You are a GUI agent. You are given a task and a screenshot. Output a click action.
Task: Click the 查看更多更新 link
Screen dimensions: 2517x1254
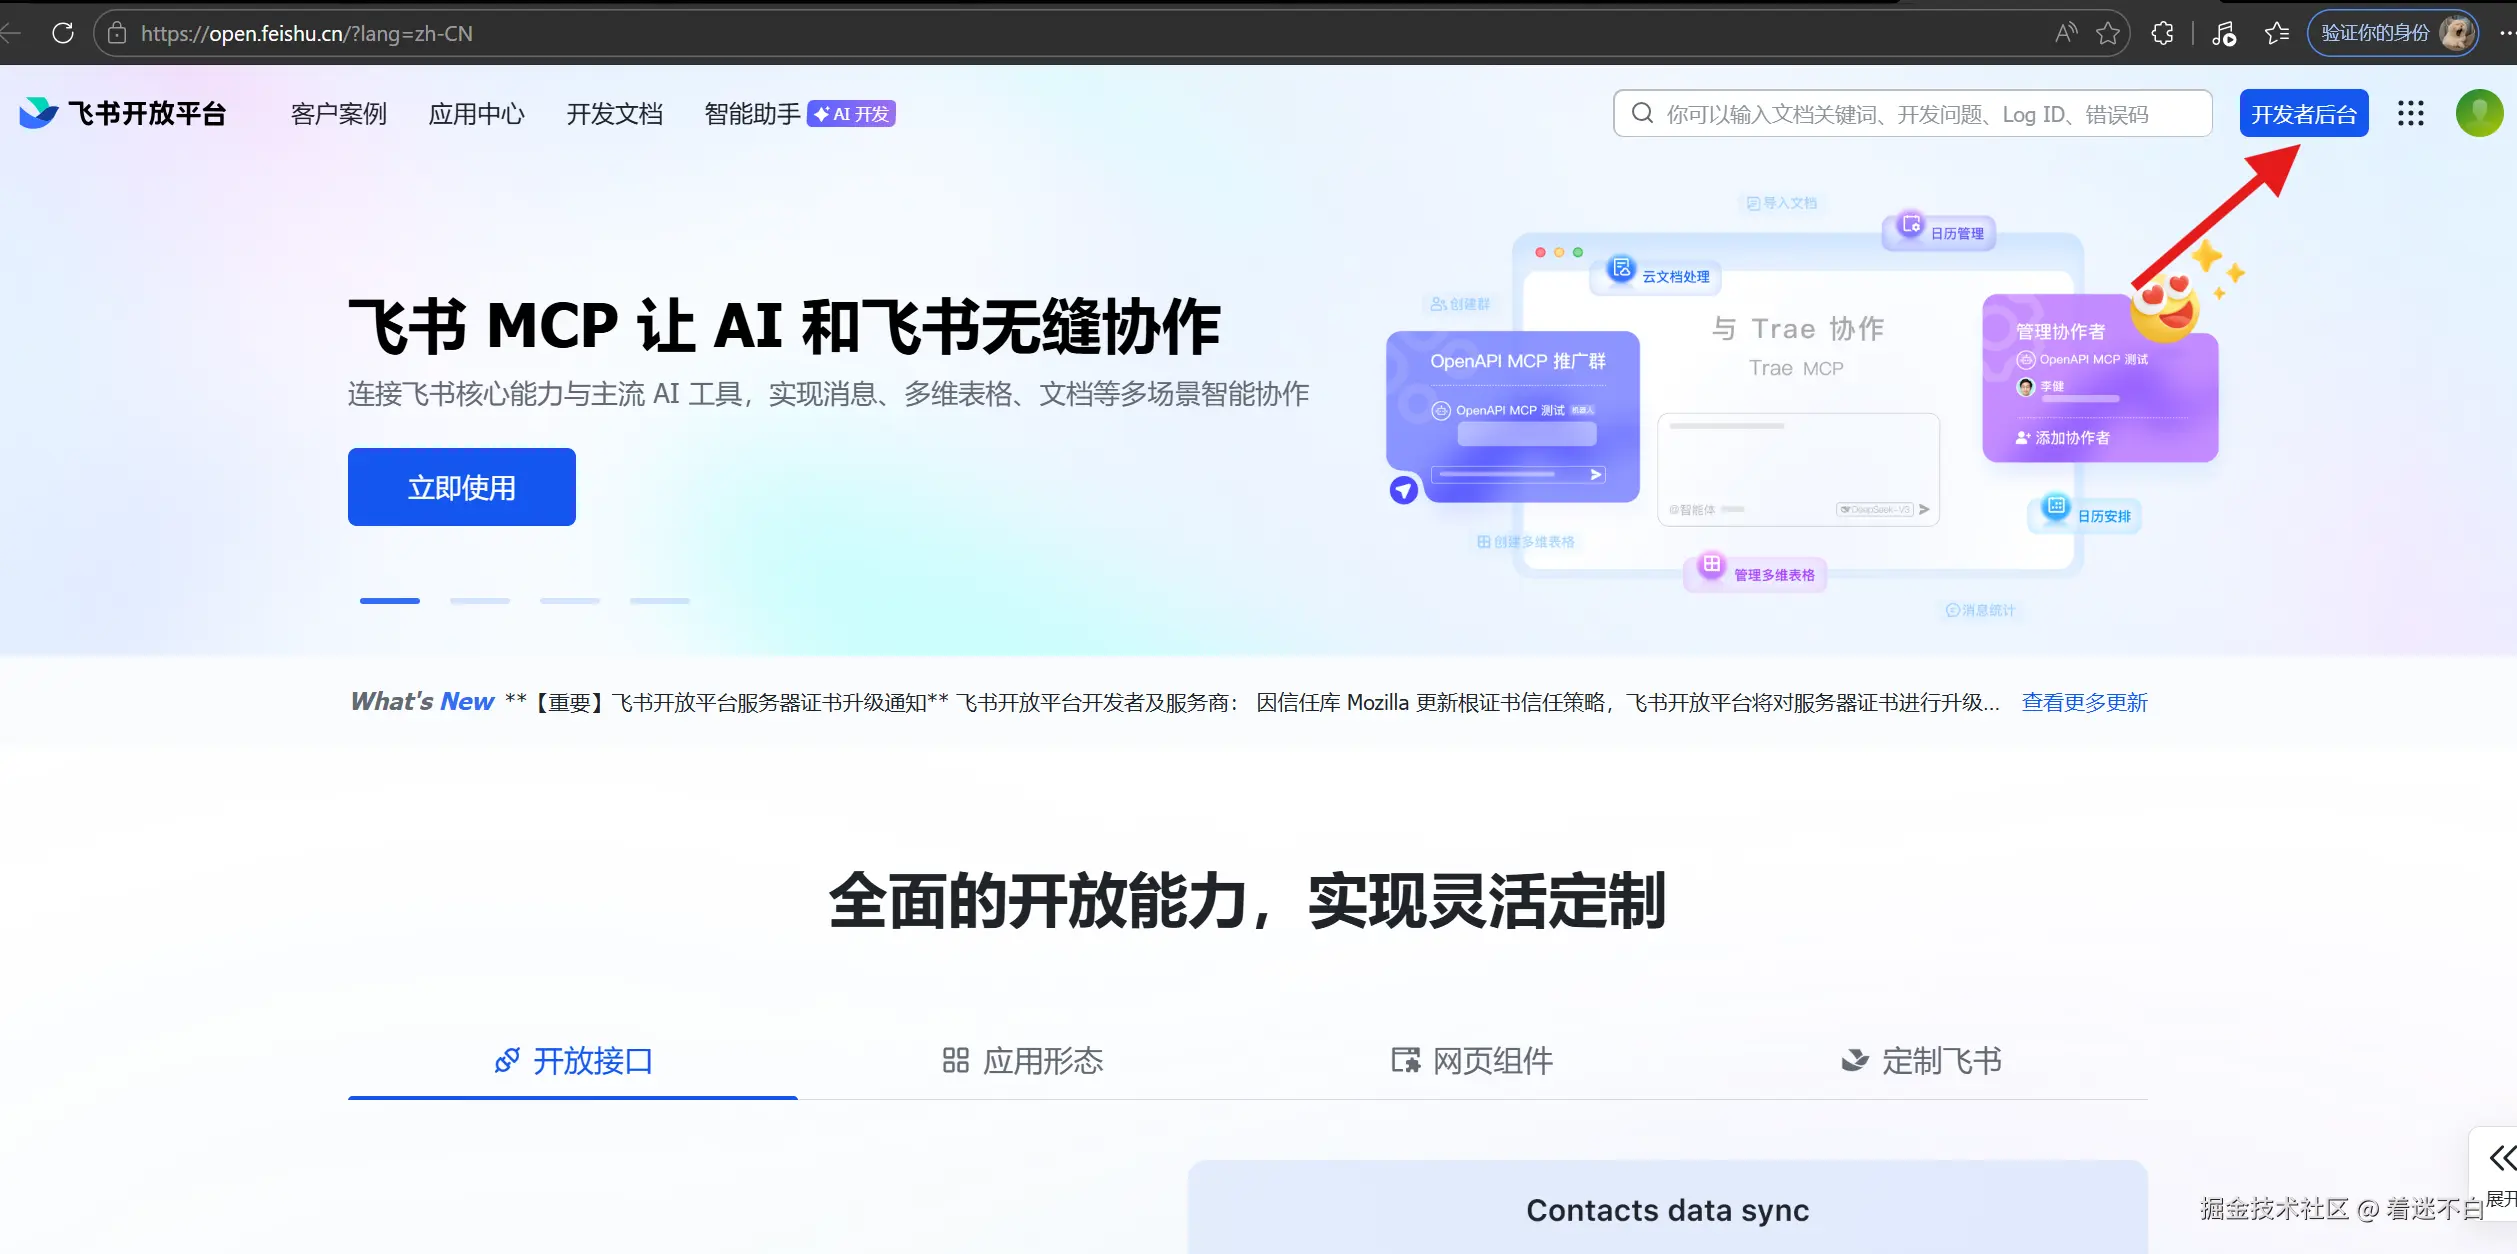(2084, 702)
